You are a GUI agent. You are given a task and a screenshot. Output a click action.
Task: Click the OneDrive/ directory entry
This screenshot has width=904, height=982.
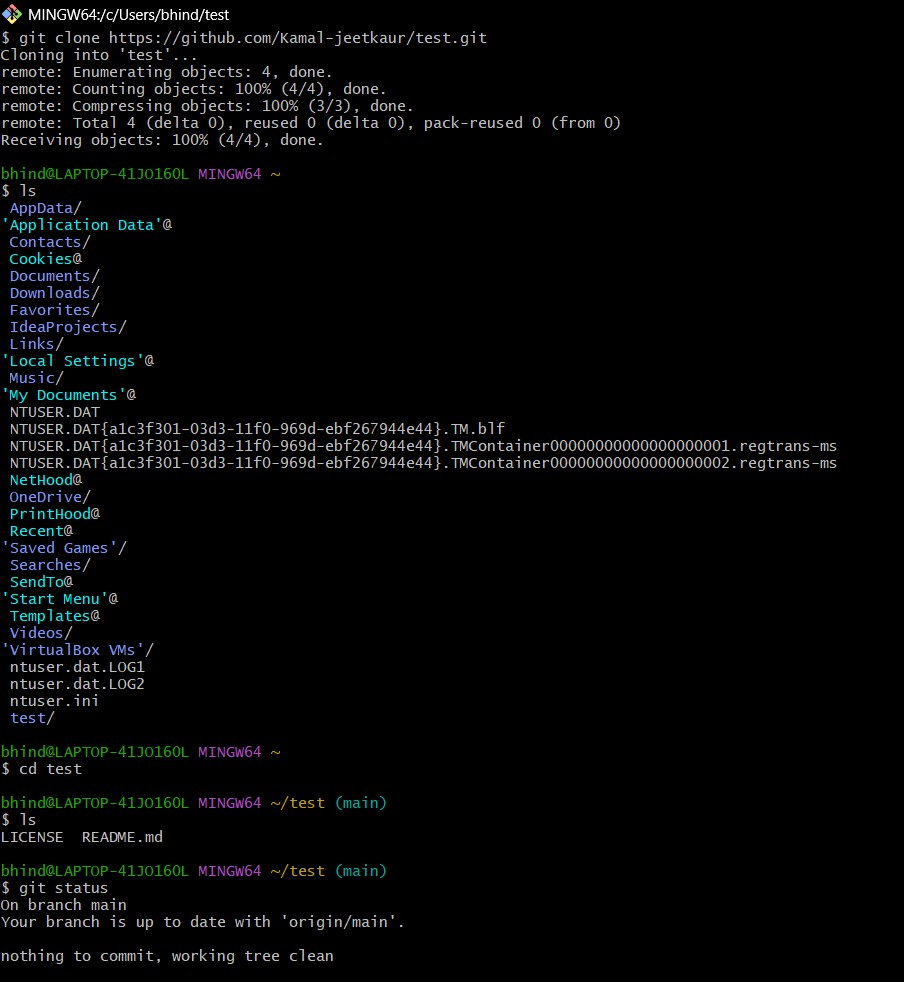coord(50,497)
